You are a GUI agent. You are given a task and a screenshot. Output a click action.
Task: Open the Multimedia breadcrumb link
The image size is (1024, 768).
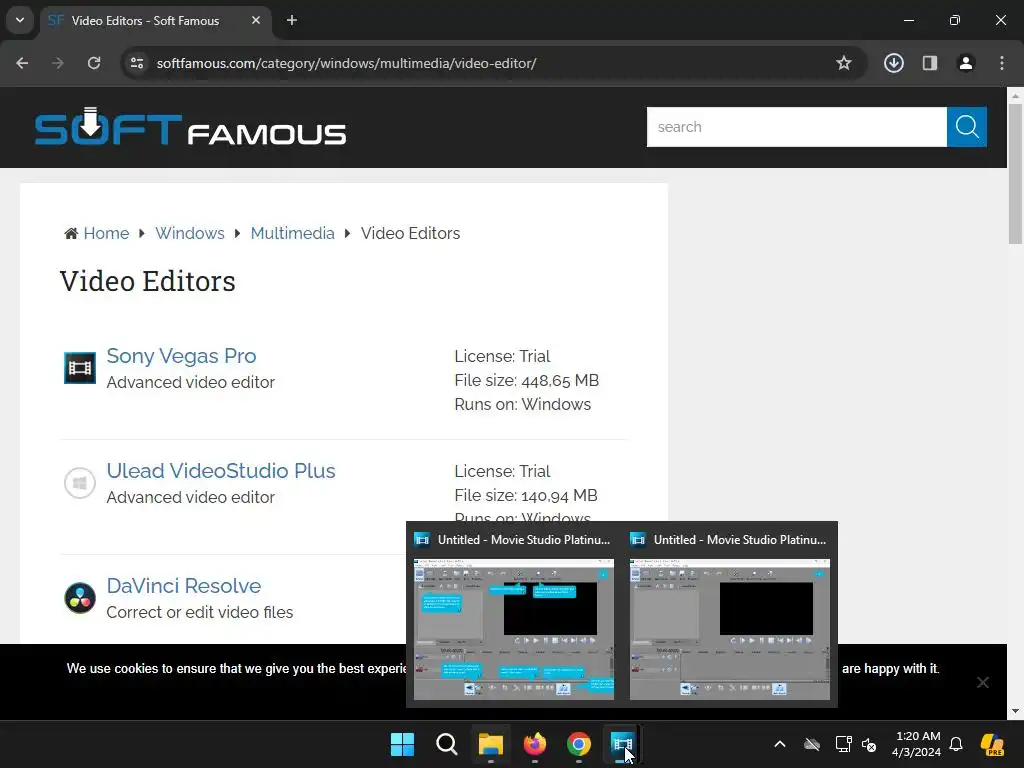coord(293,233)
